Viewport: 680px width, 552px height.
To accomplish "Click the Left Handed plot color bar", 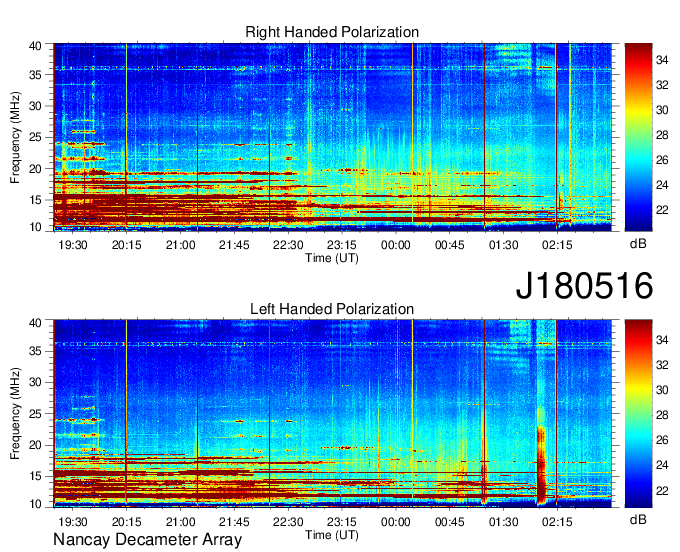I will tap(638, 414).
